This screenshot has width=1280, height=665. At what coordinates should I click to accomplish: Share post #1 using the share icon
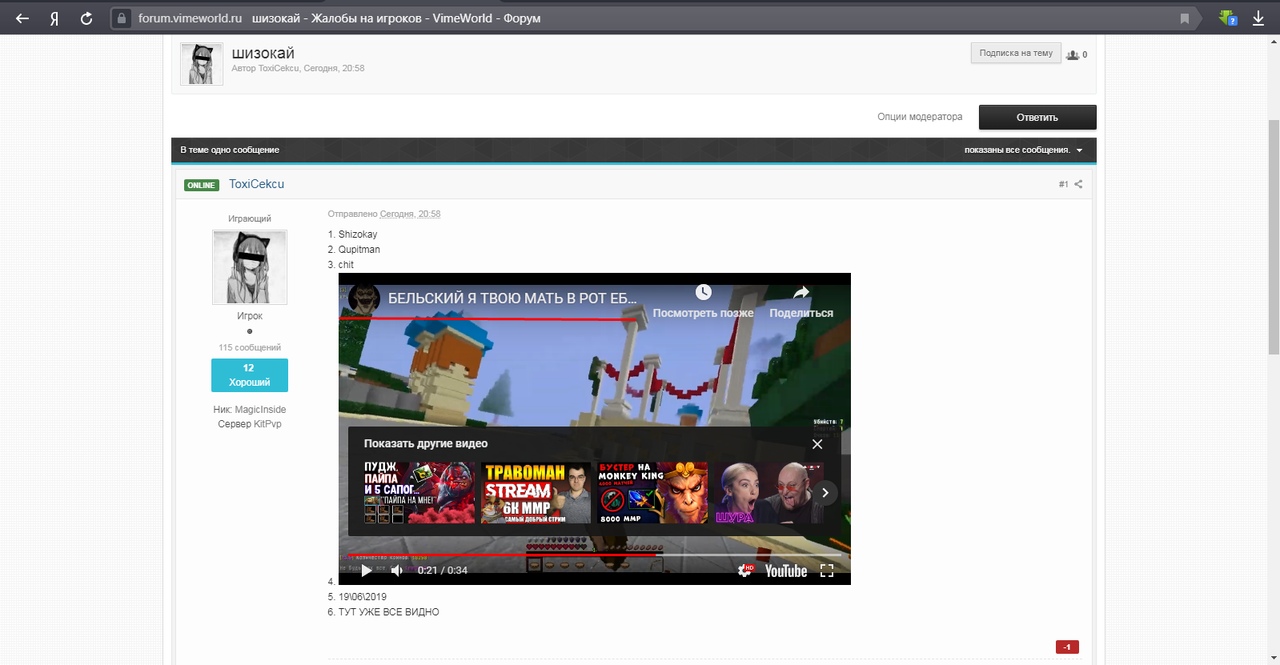pos(1078,184)
